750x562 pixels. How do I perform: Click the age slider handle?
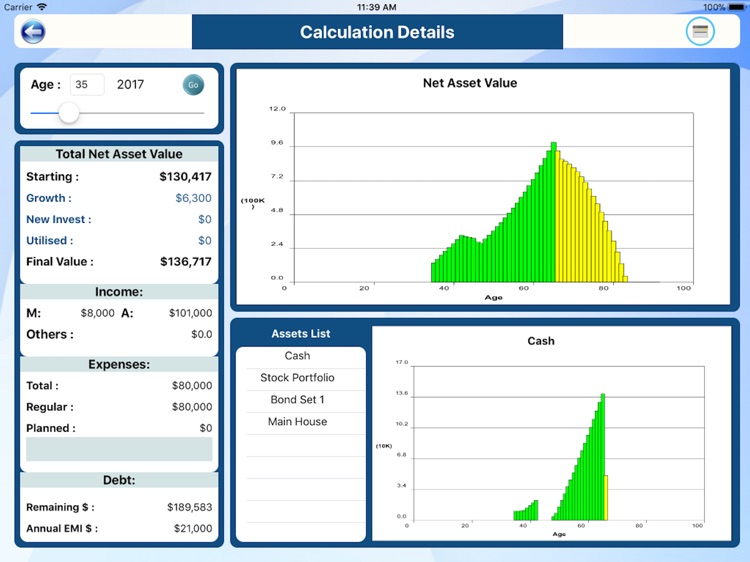(69, 113)
